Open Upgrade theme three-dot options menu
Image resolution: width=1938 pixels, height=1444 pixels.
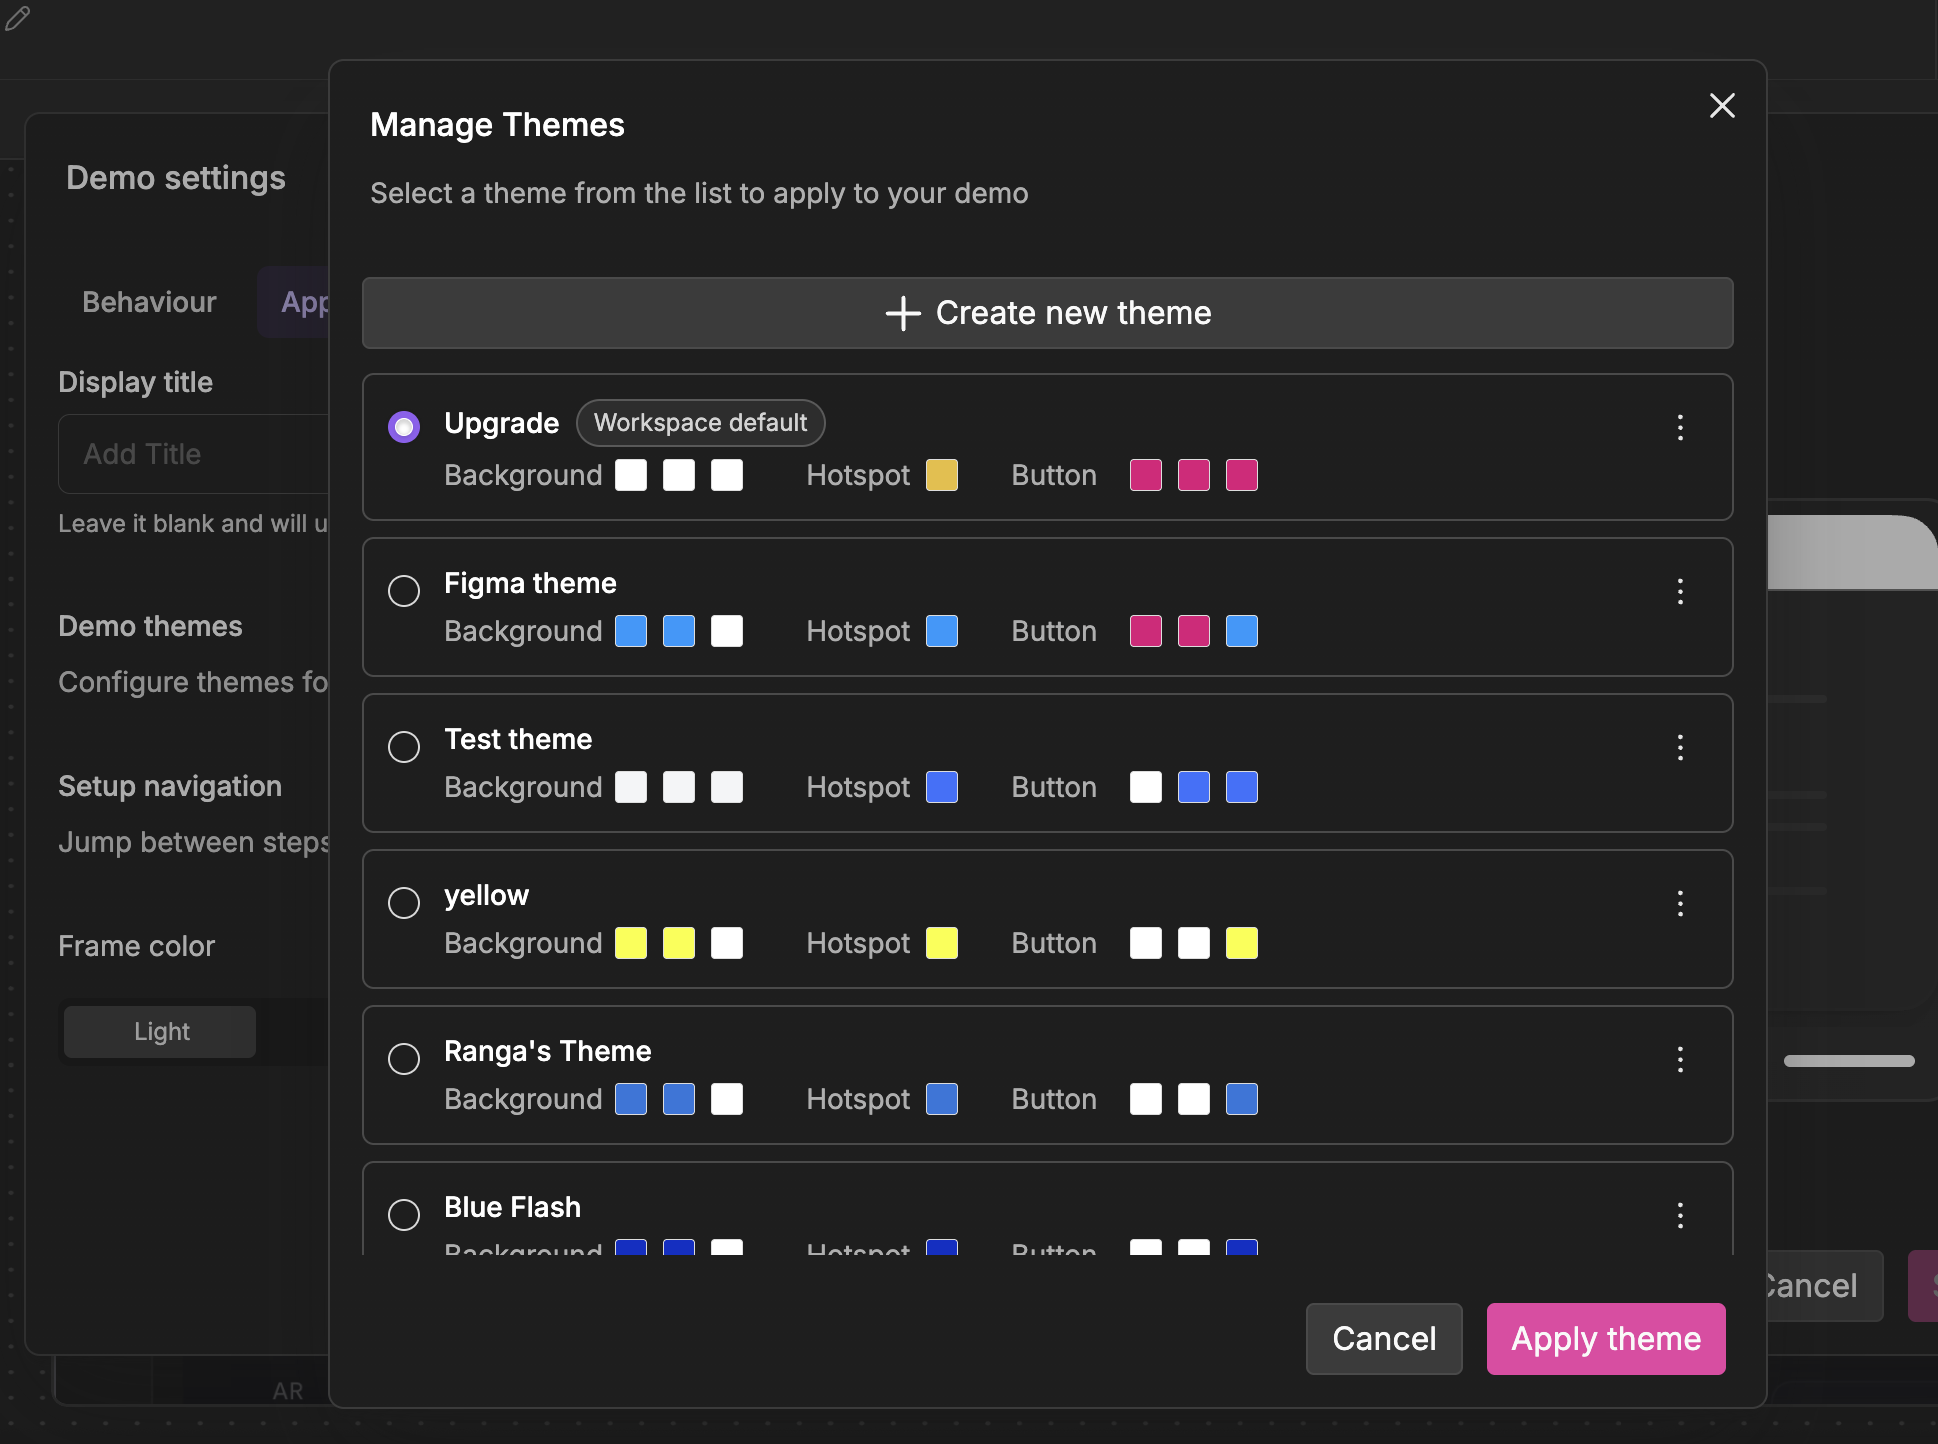point(1680,428)
